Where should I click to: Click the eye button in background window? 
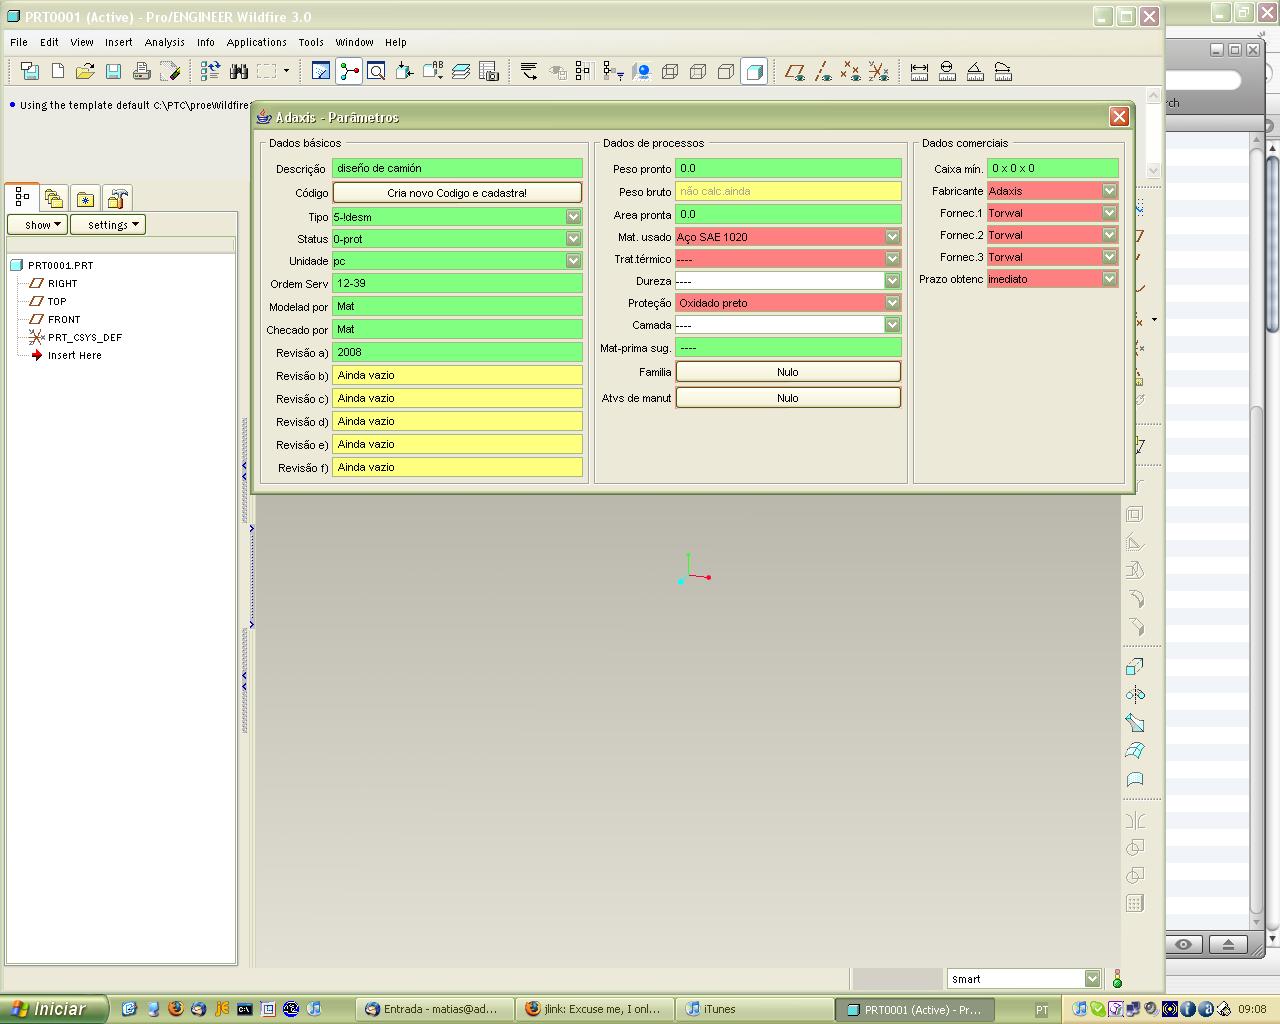[x=1184, y=944]
